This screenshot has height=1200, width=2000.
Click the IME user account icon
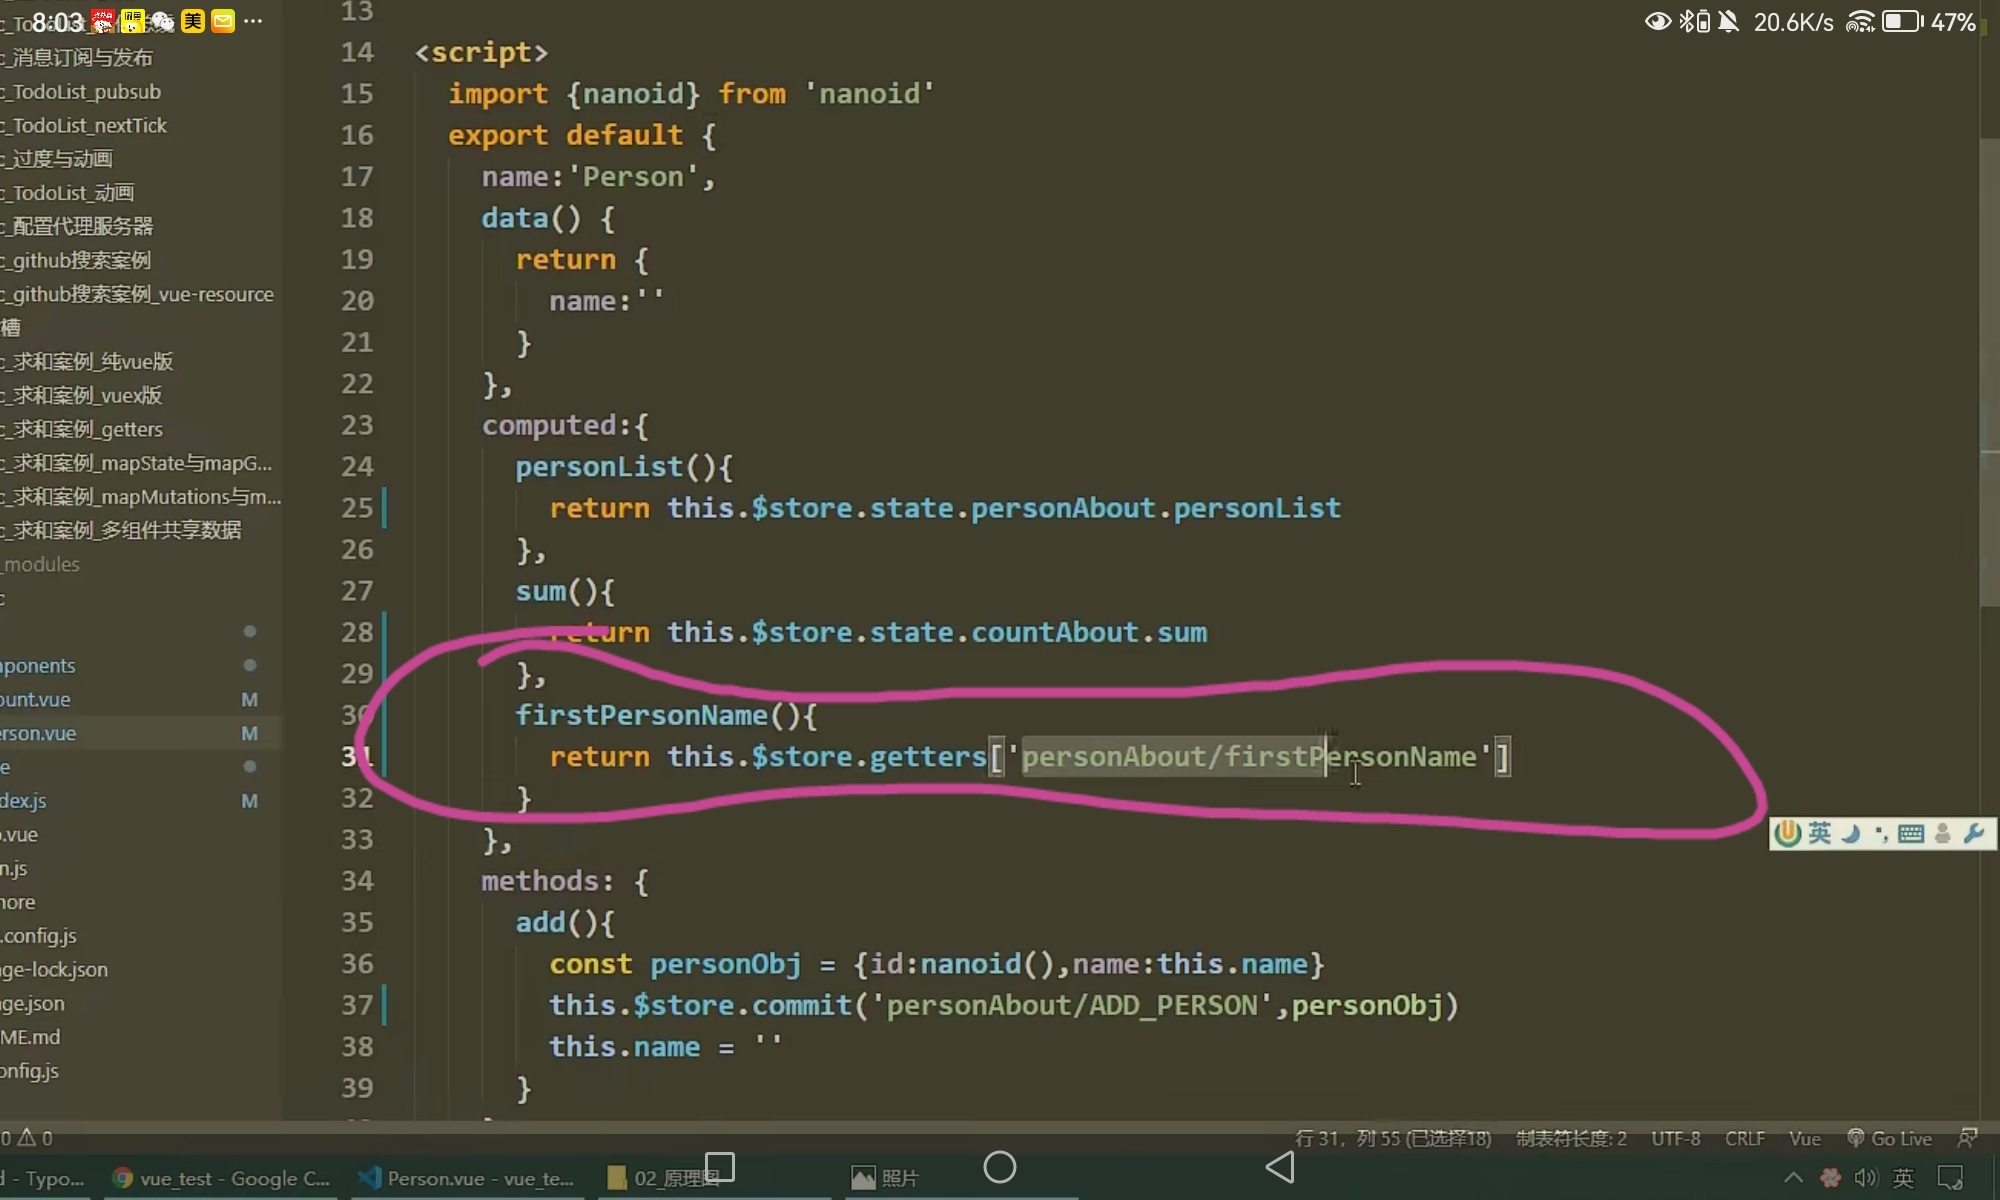click(1943, 833)
